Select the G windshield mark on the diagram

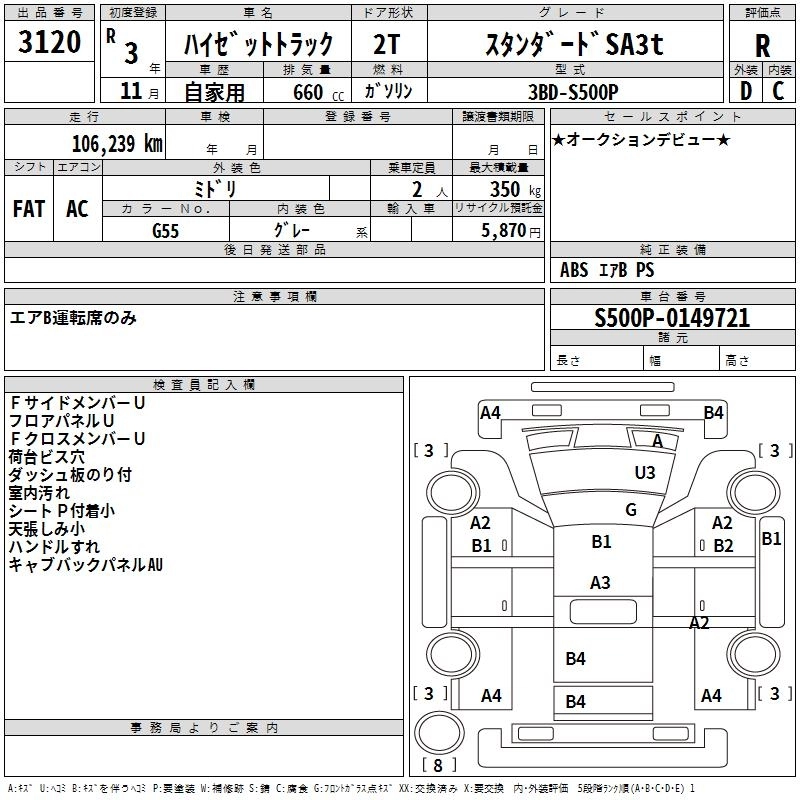(x=630, y=509)
